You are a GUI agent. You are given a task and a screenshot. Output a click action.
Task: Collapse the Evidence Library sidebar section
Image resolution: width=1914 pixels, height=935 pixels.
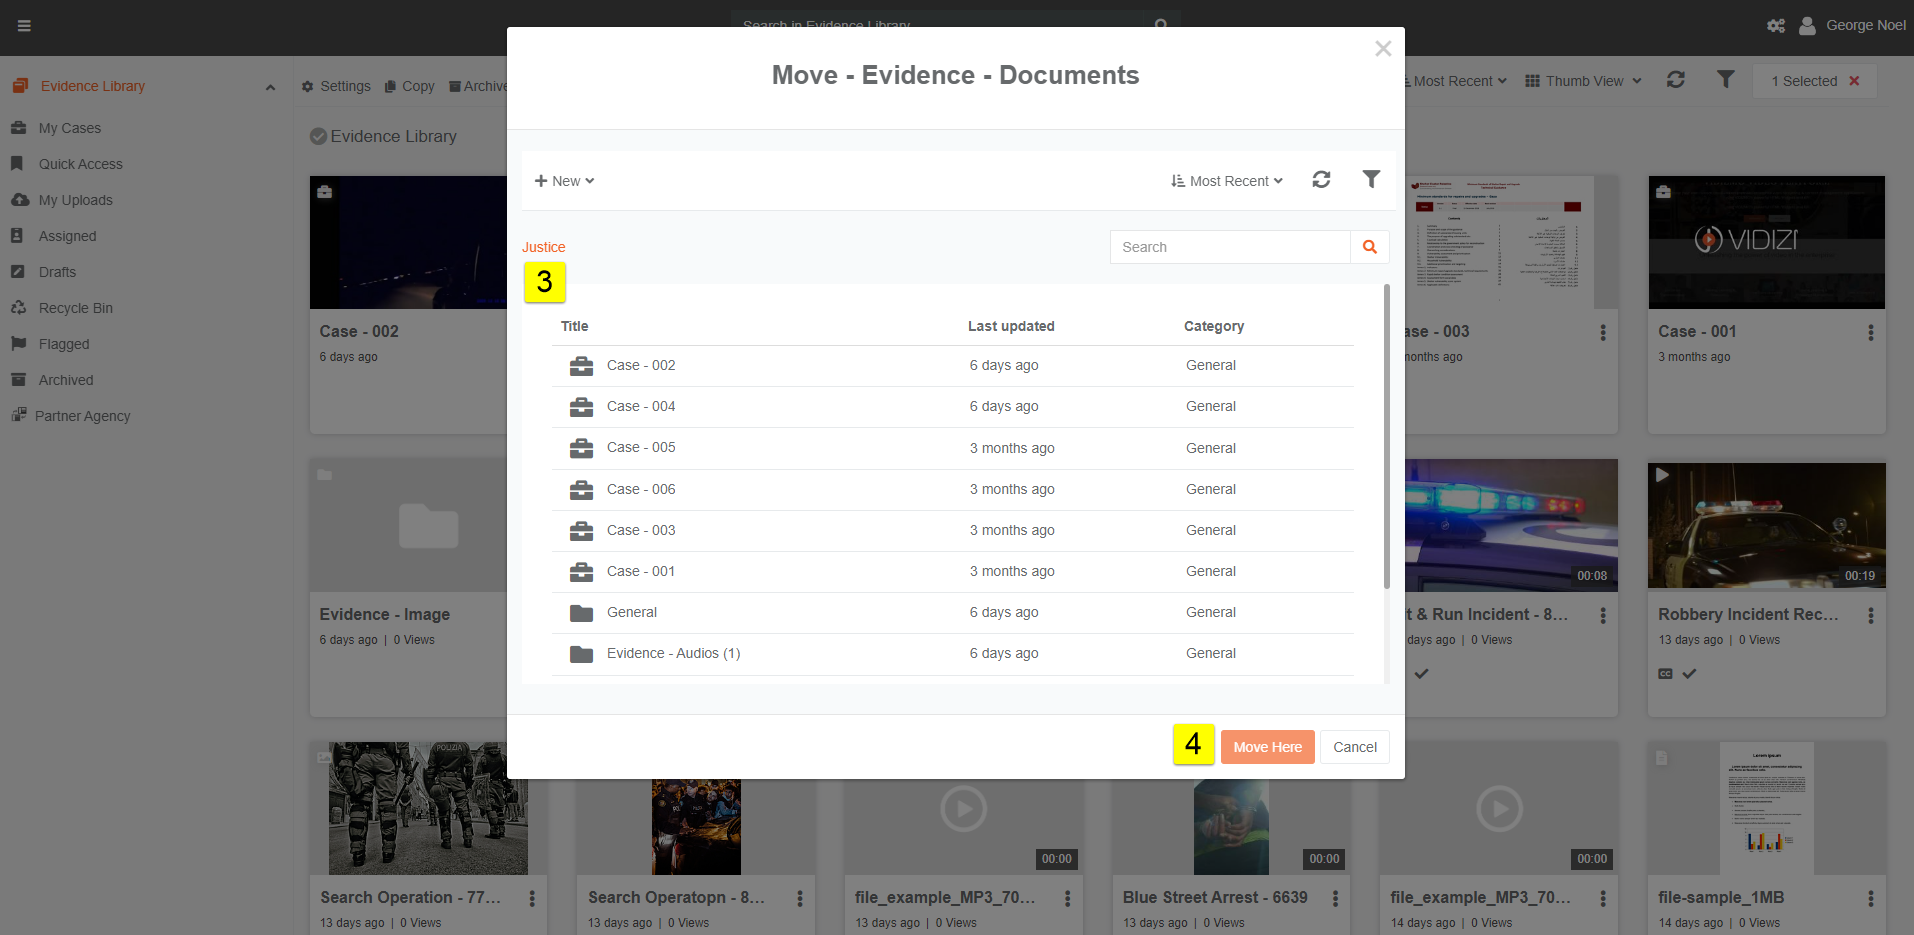tap(270, 87)
